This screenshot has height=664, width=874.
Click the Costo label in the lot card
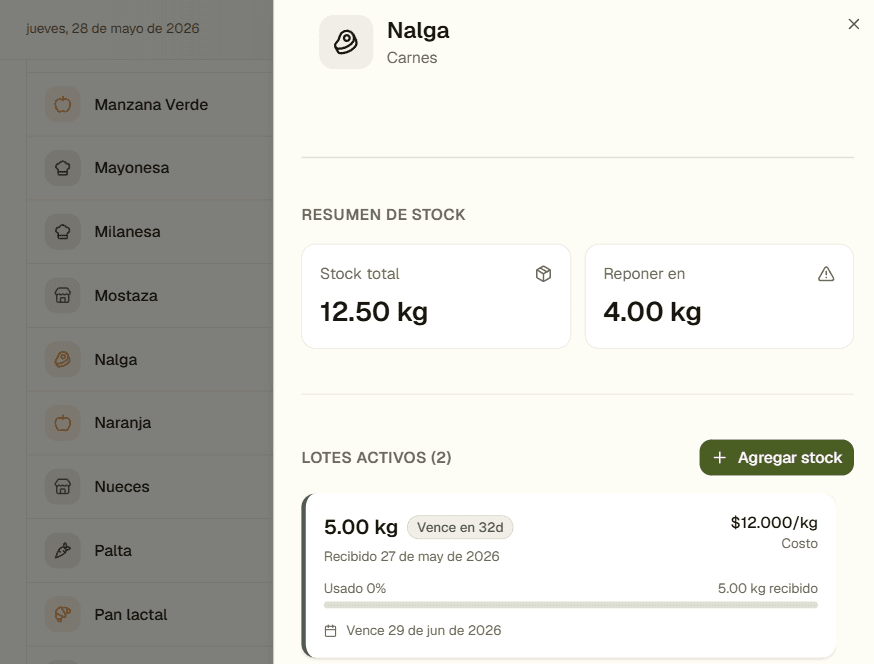[799, 543]
